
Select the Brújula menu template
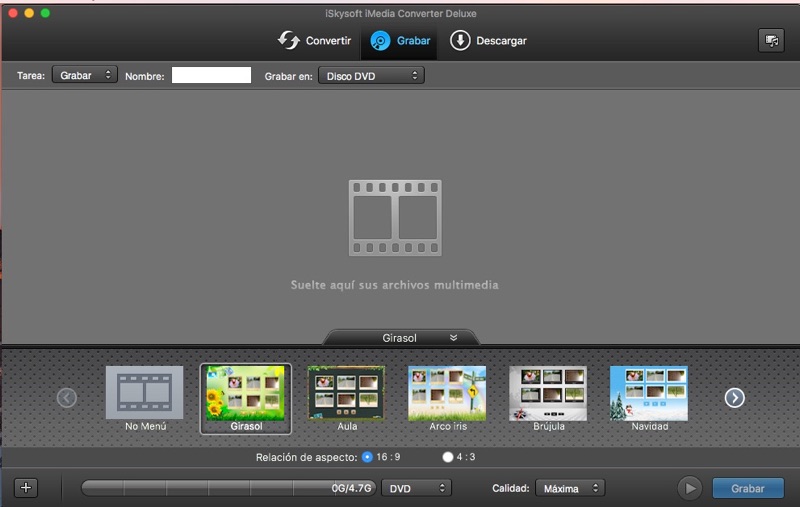[548, 399]
